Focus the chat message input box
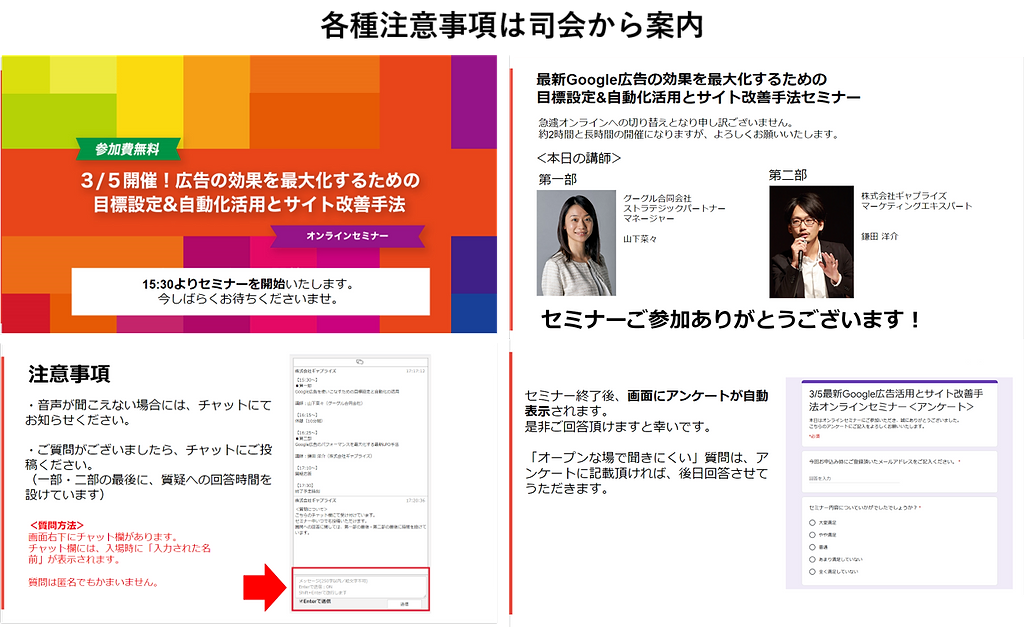This screenshot has height=627, width=1024. pyautogui.click(x=360, y=587)
